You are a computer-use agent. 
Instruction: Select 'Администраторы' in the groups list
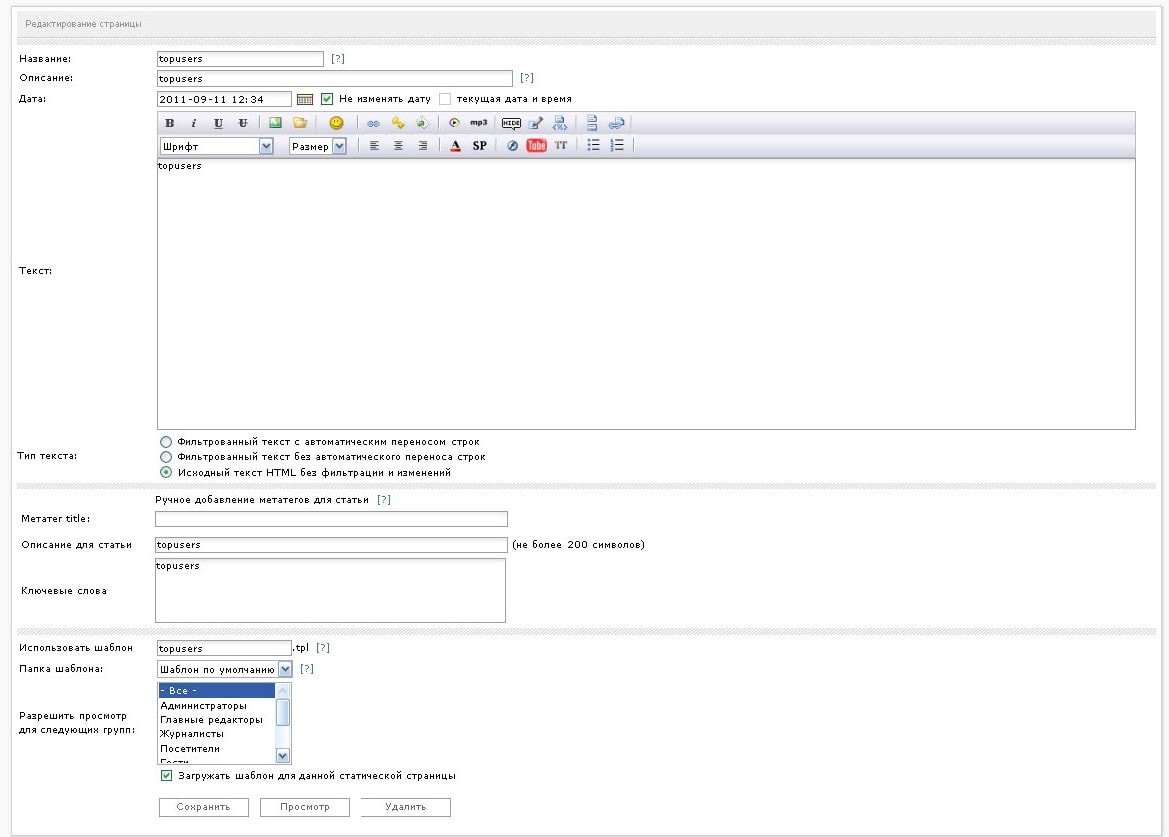(x=204, y=705)
